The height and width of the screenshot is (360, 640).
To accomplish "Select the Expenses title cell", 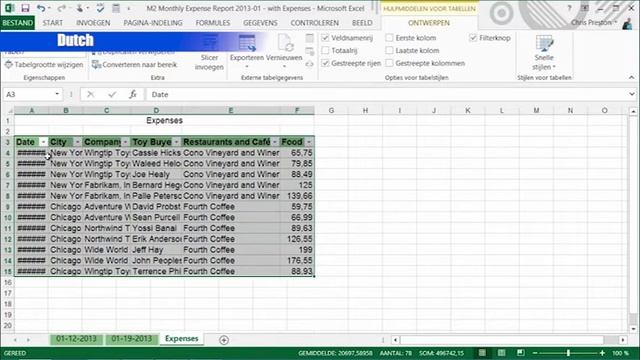I will tap(164, 120).
